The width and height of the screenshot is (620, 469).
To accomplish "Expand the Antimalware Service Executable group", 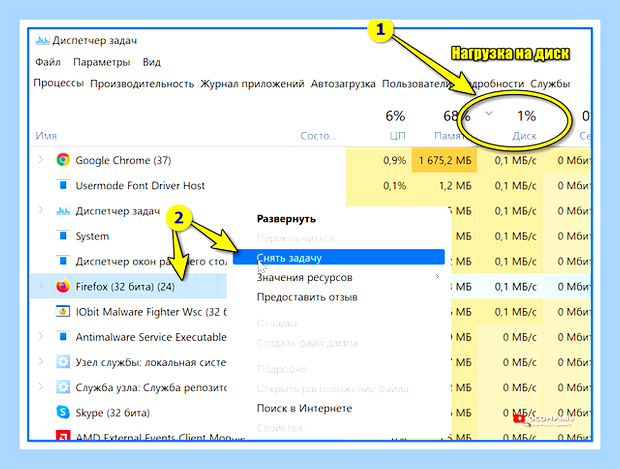I will 41,336.
